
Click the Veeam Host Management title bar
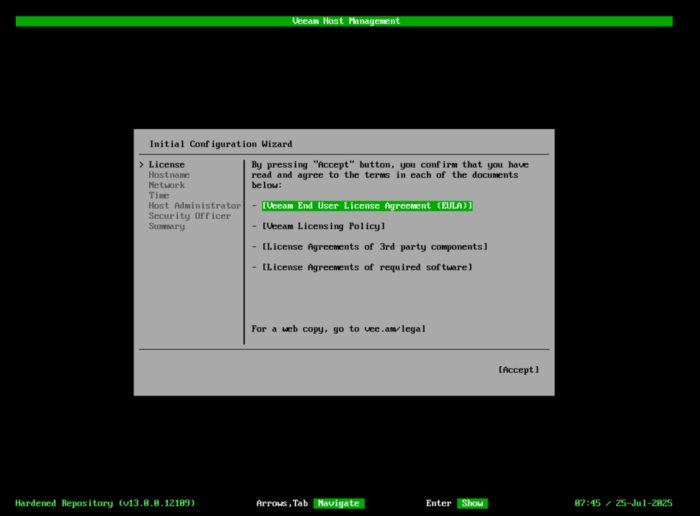tap(344, 21)
